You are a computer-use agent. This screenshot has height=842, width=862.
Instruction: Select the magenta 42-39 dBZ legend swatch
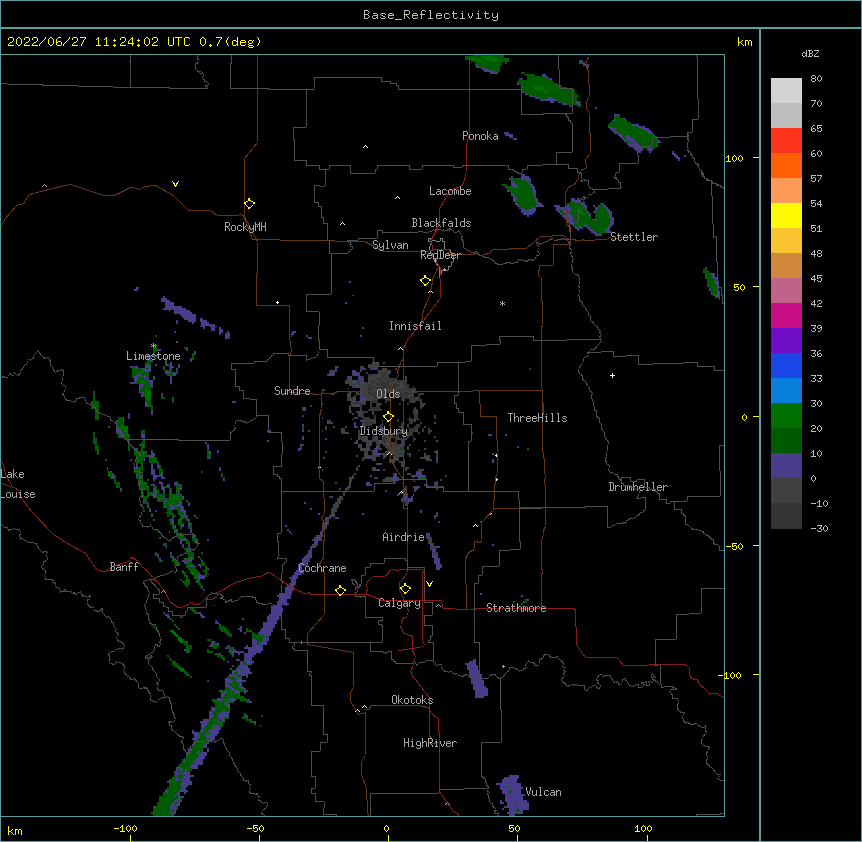(x=786, y=315)
